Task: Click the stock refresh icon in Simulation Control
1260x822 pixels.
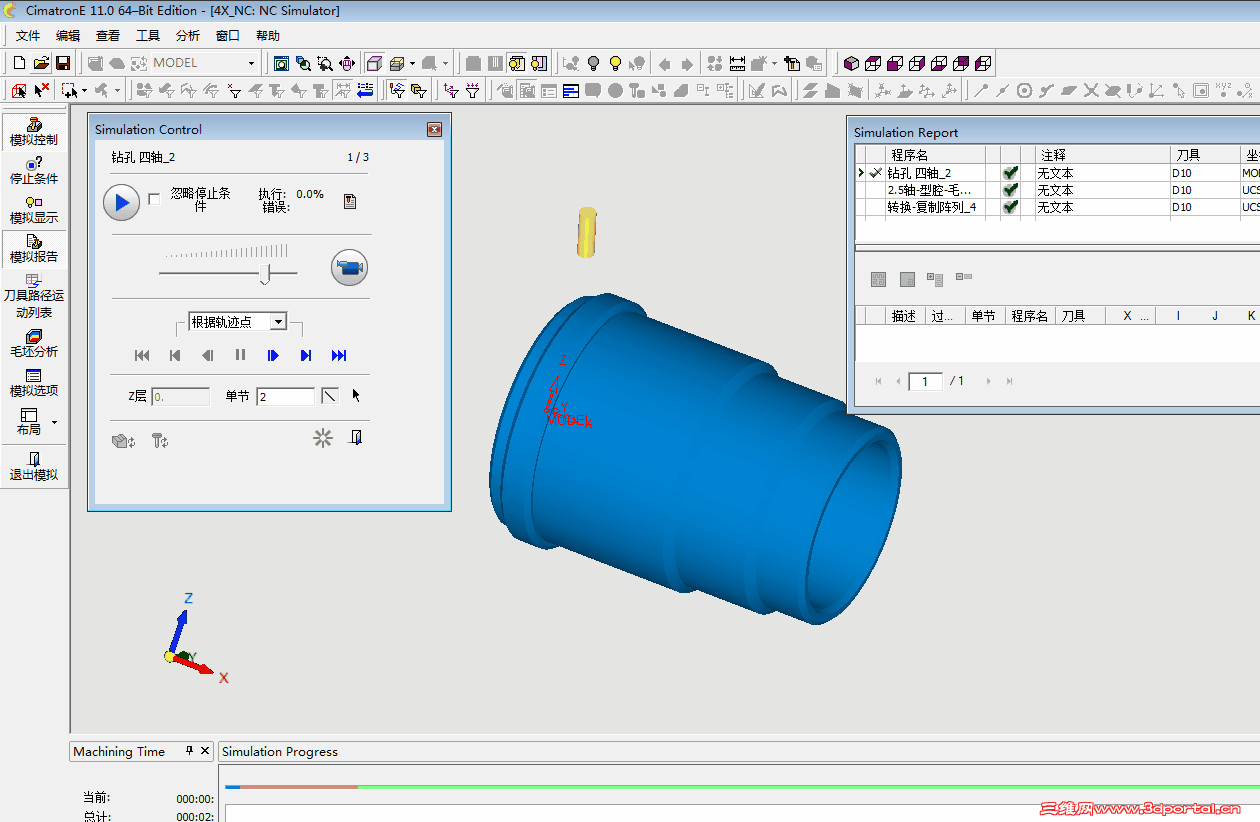Action: click(x=124, y=439)
